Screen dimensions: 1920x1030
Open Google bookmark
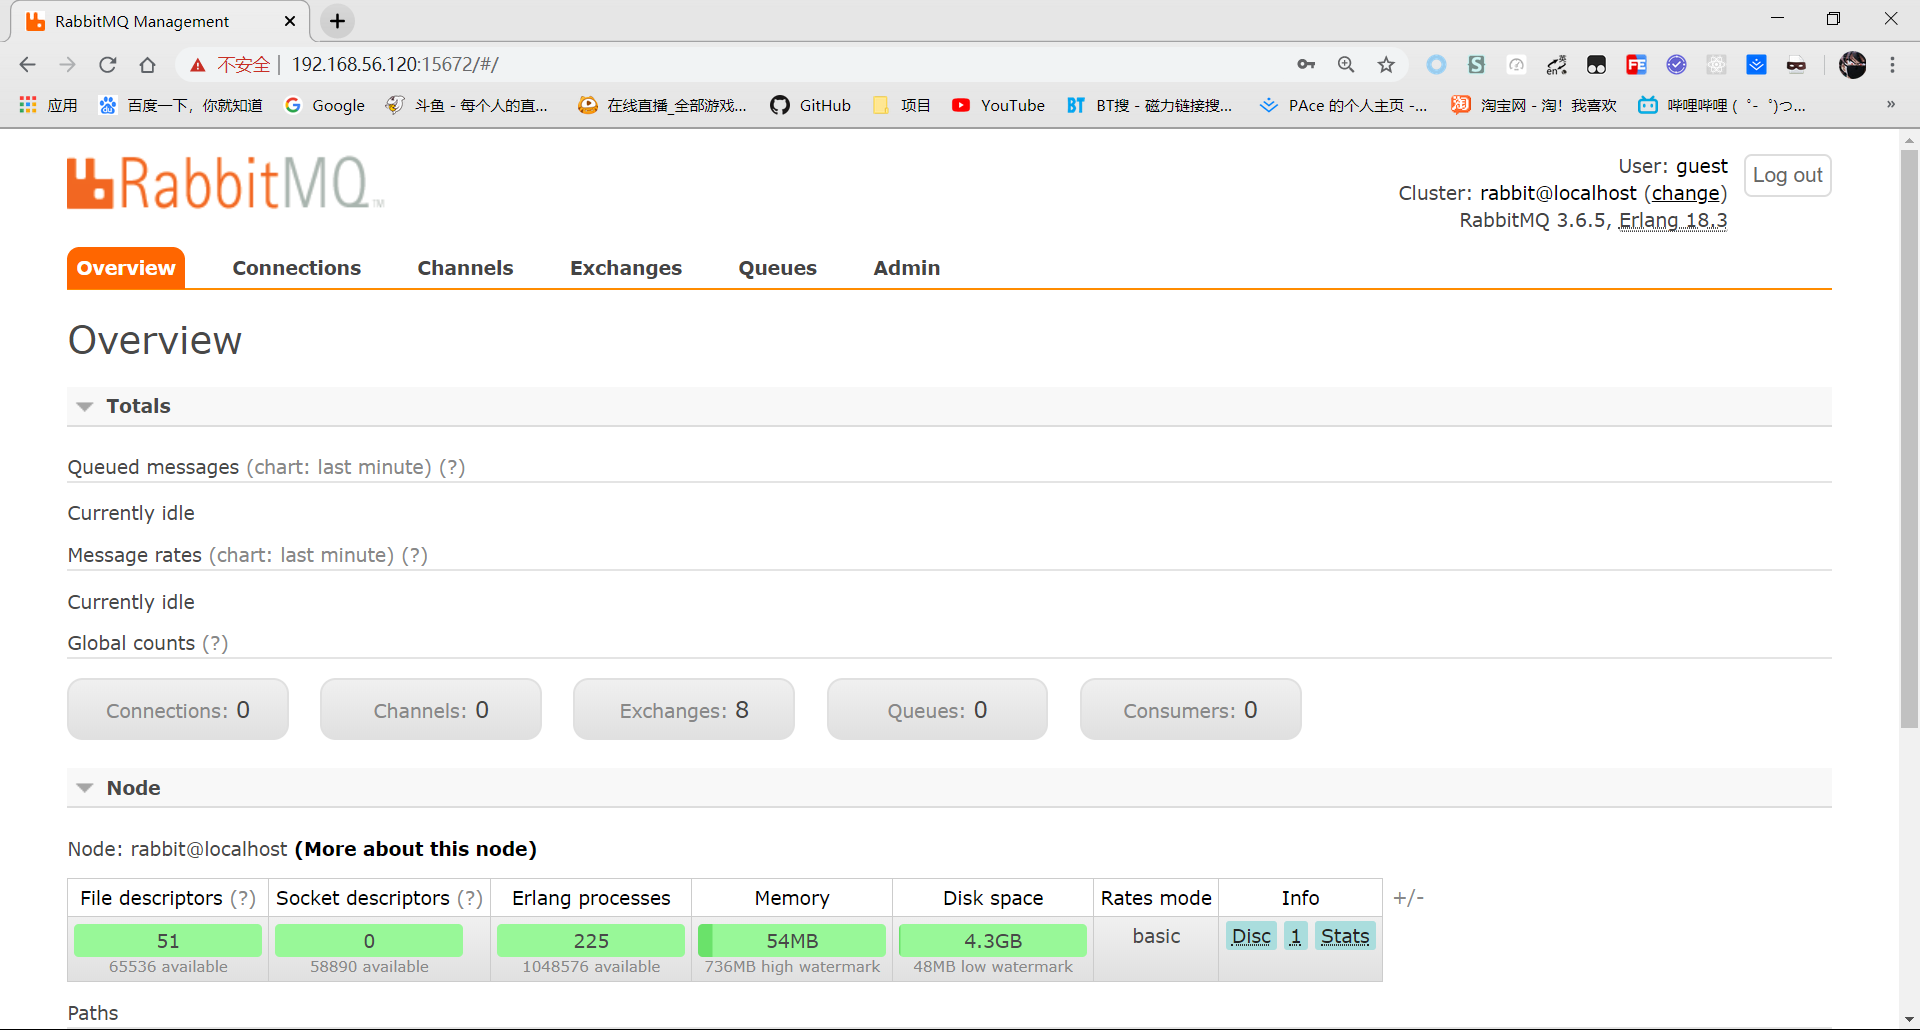pos(325,105)
